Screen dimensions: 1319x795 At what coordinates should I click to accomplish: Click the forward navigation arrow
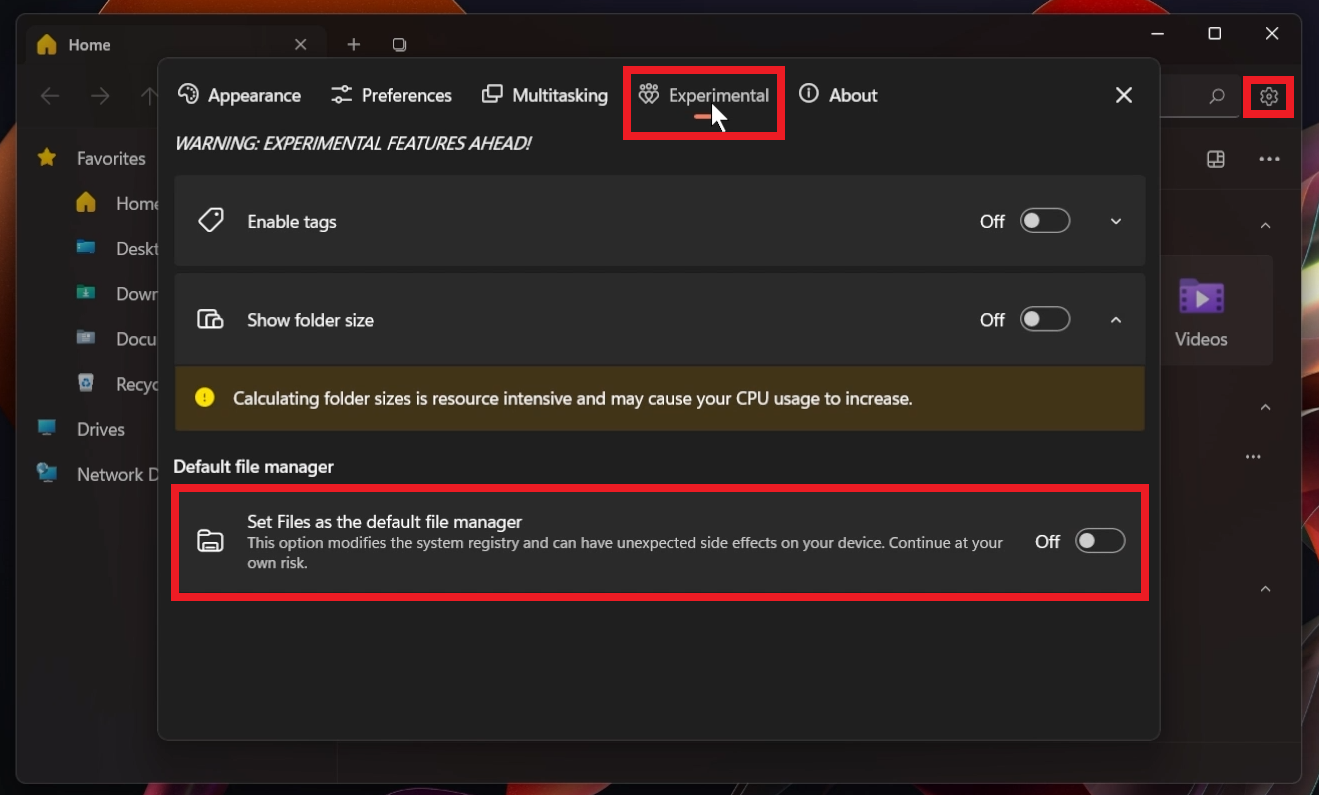click(100, 96)
